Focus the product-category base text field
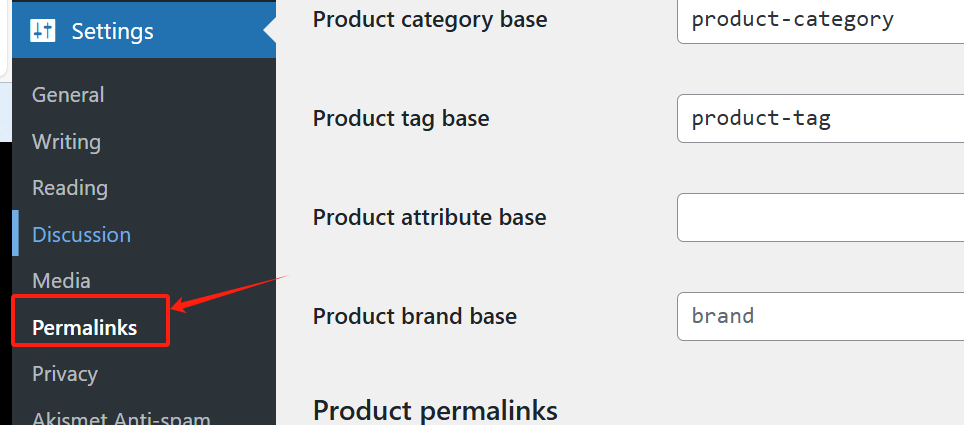964x425 pixels. pyautogui.click(x=820, y=20)
